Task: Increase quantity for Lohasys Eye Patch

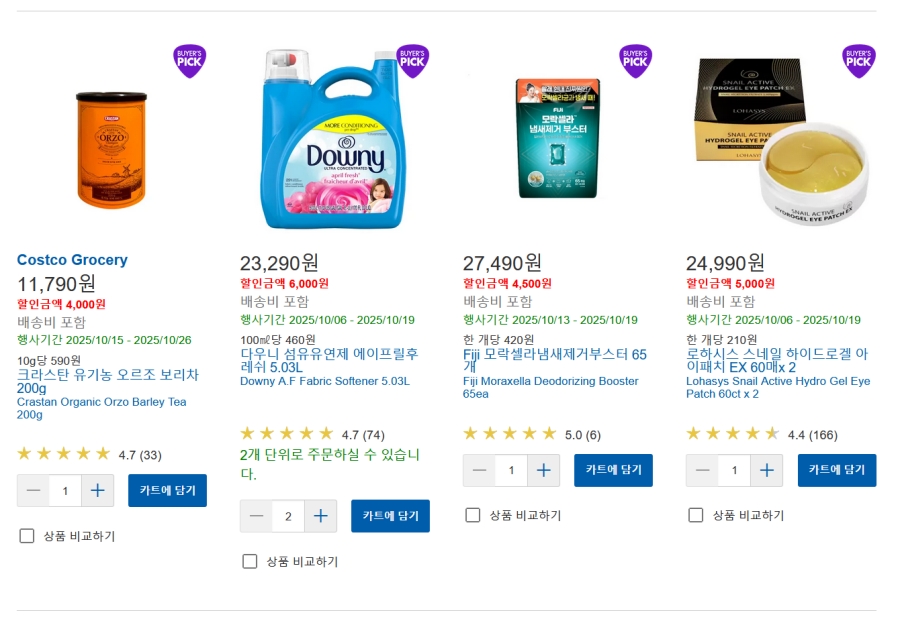Action: pyautogui.click(x=767, y=471)
